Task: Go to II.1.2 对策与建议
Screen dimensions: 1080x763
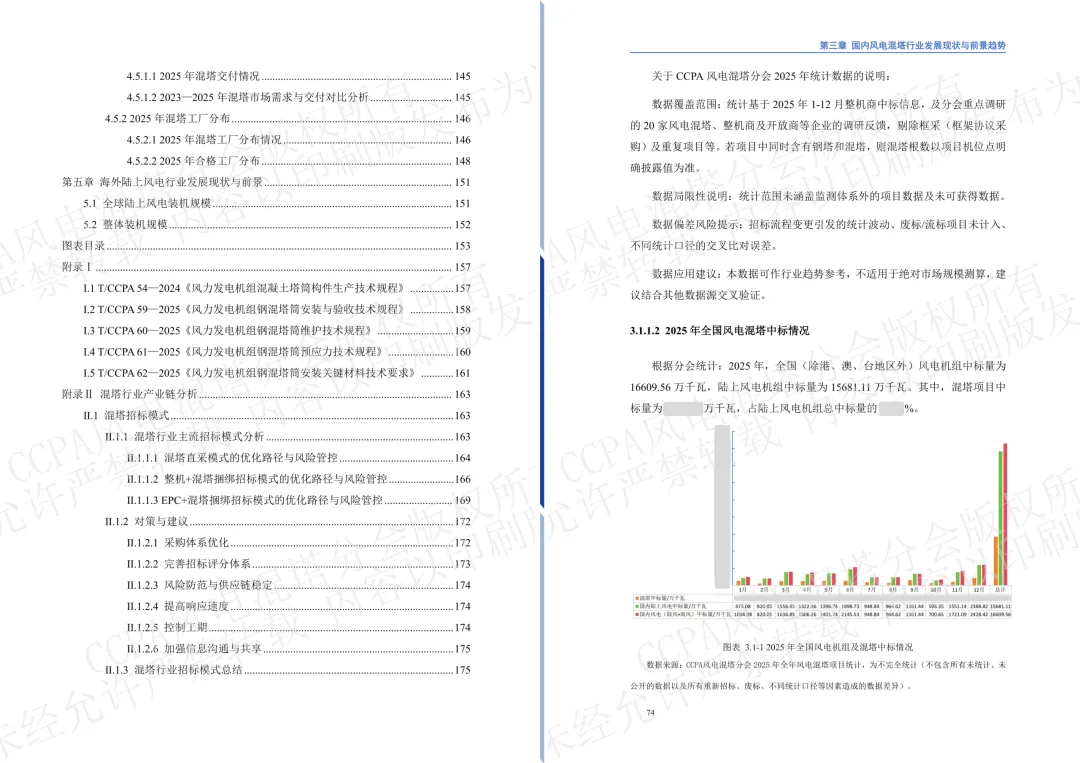Action: [288, 522]
